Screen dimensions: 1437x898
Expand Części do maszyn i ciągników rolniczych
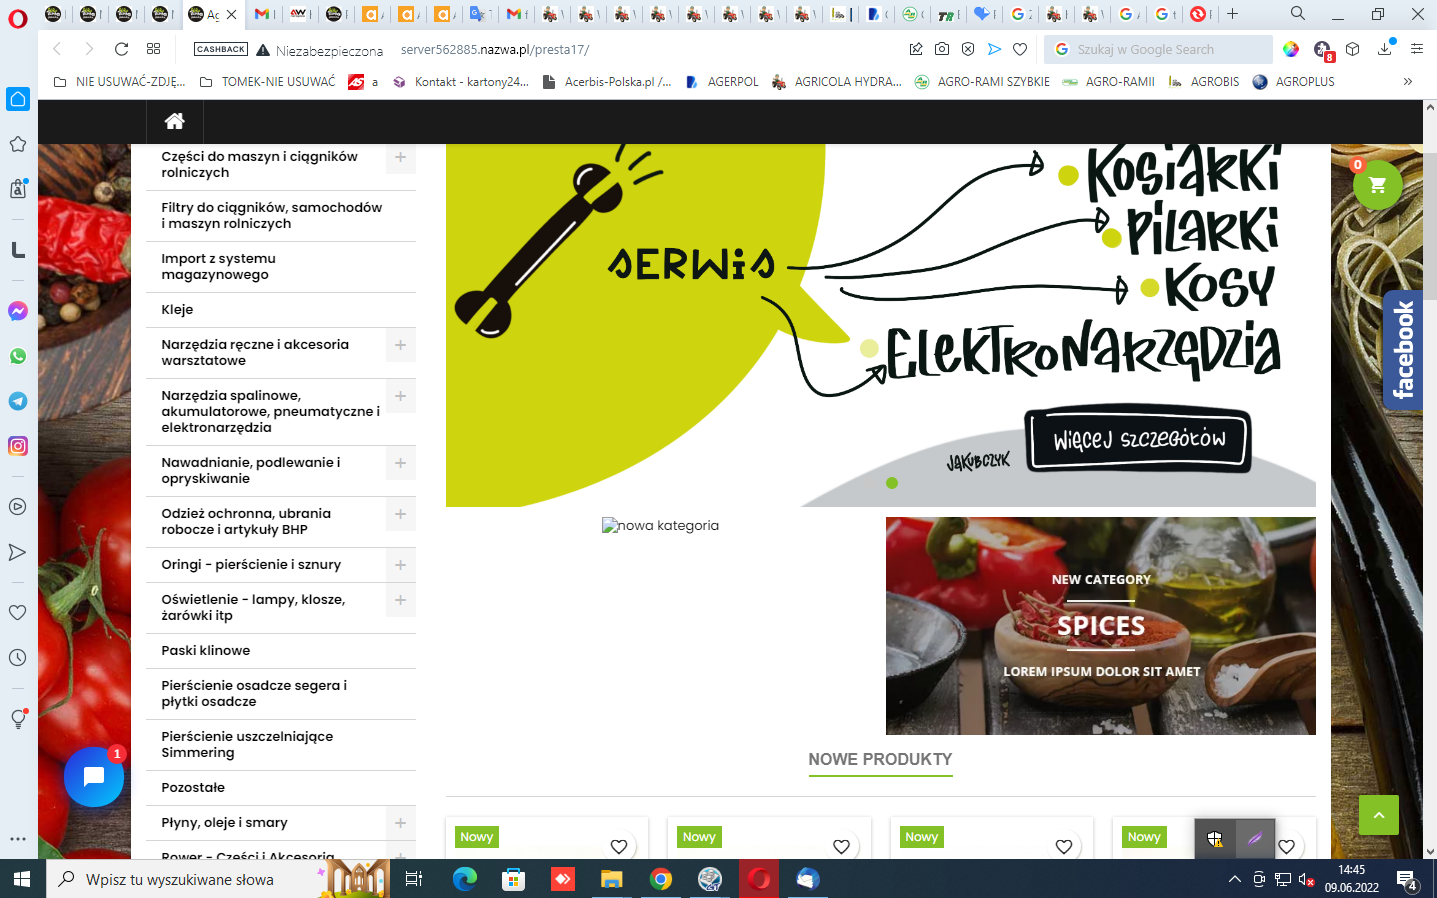(x=401, y=157)
